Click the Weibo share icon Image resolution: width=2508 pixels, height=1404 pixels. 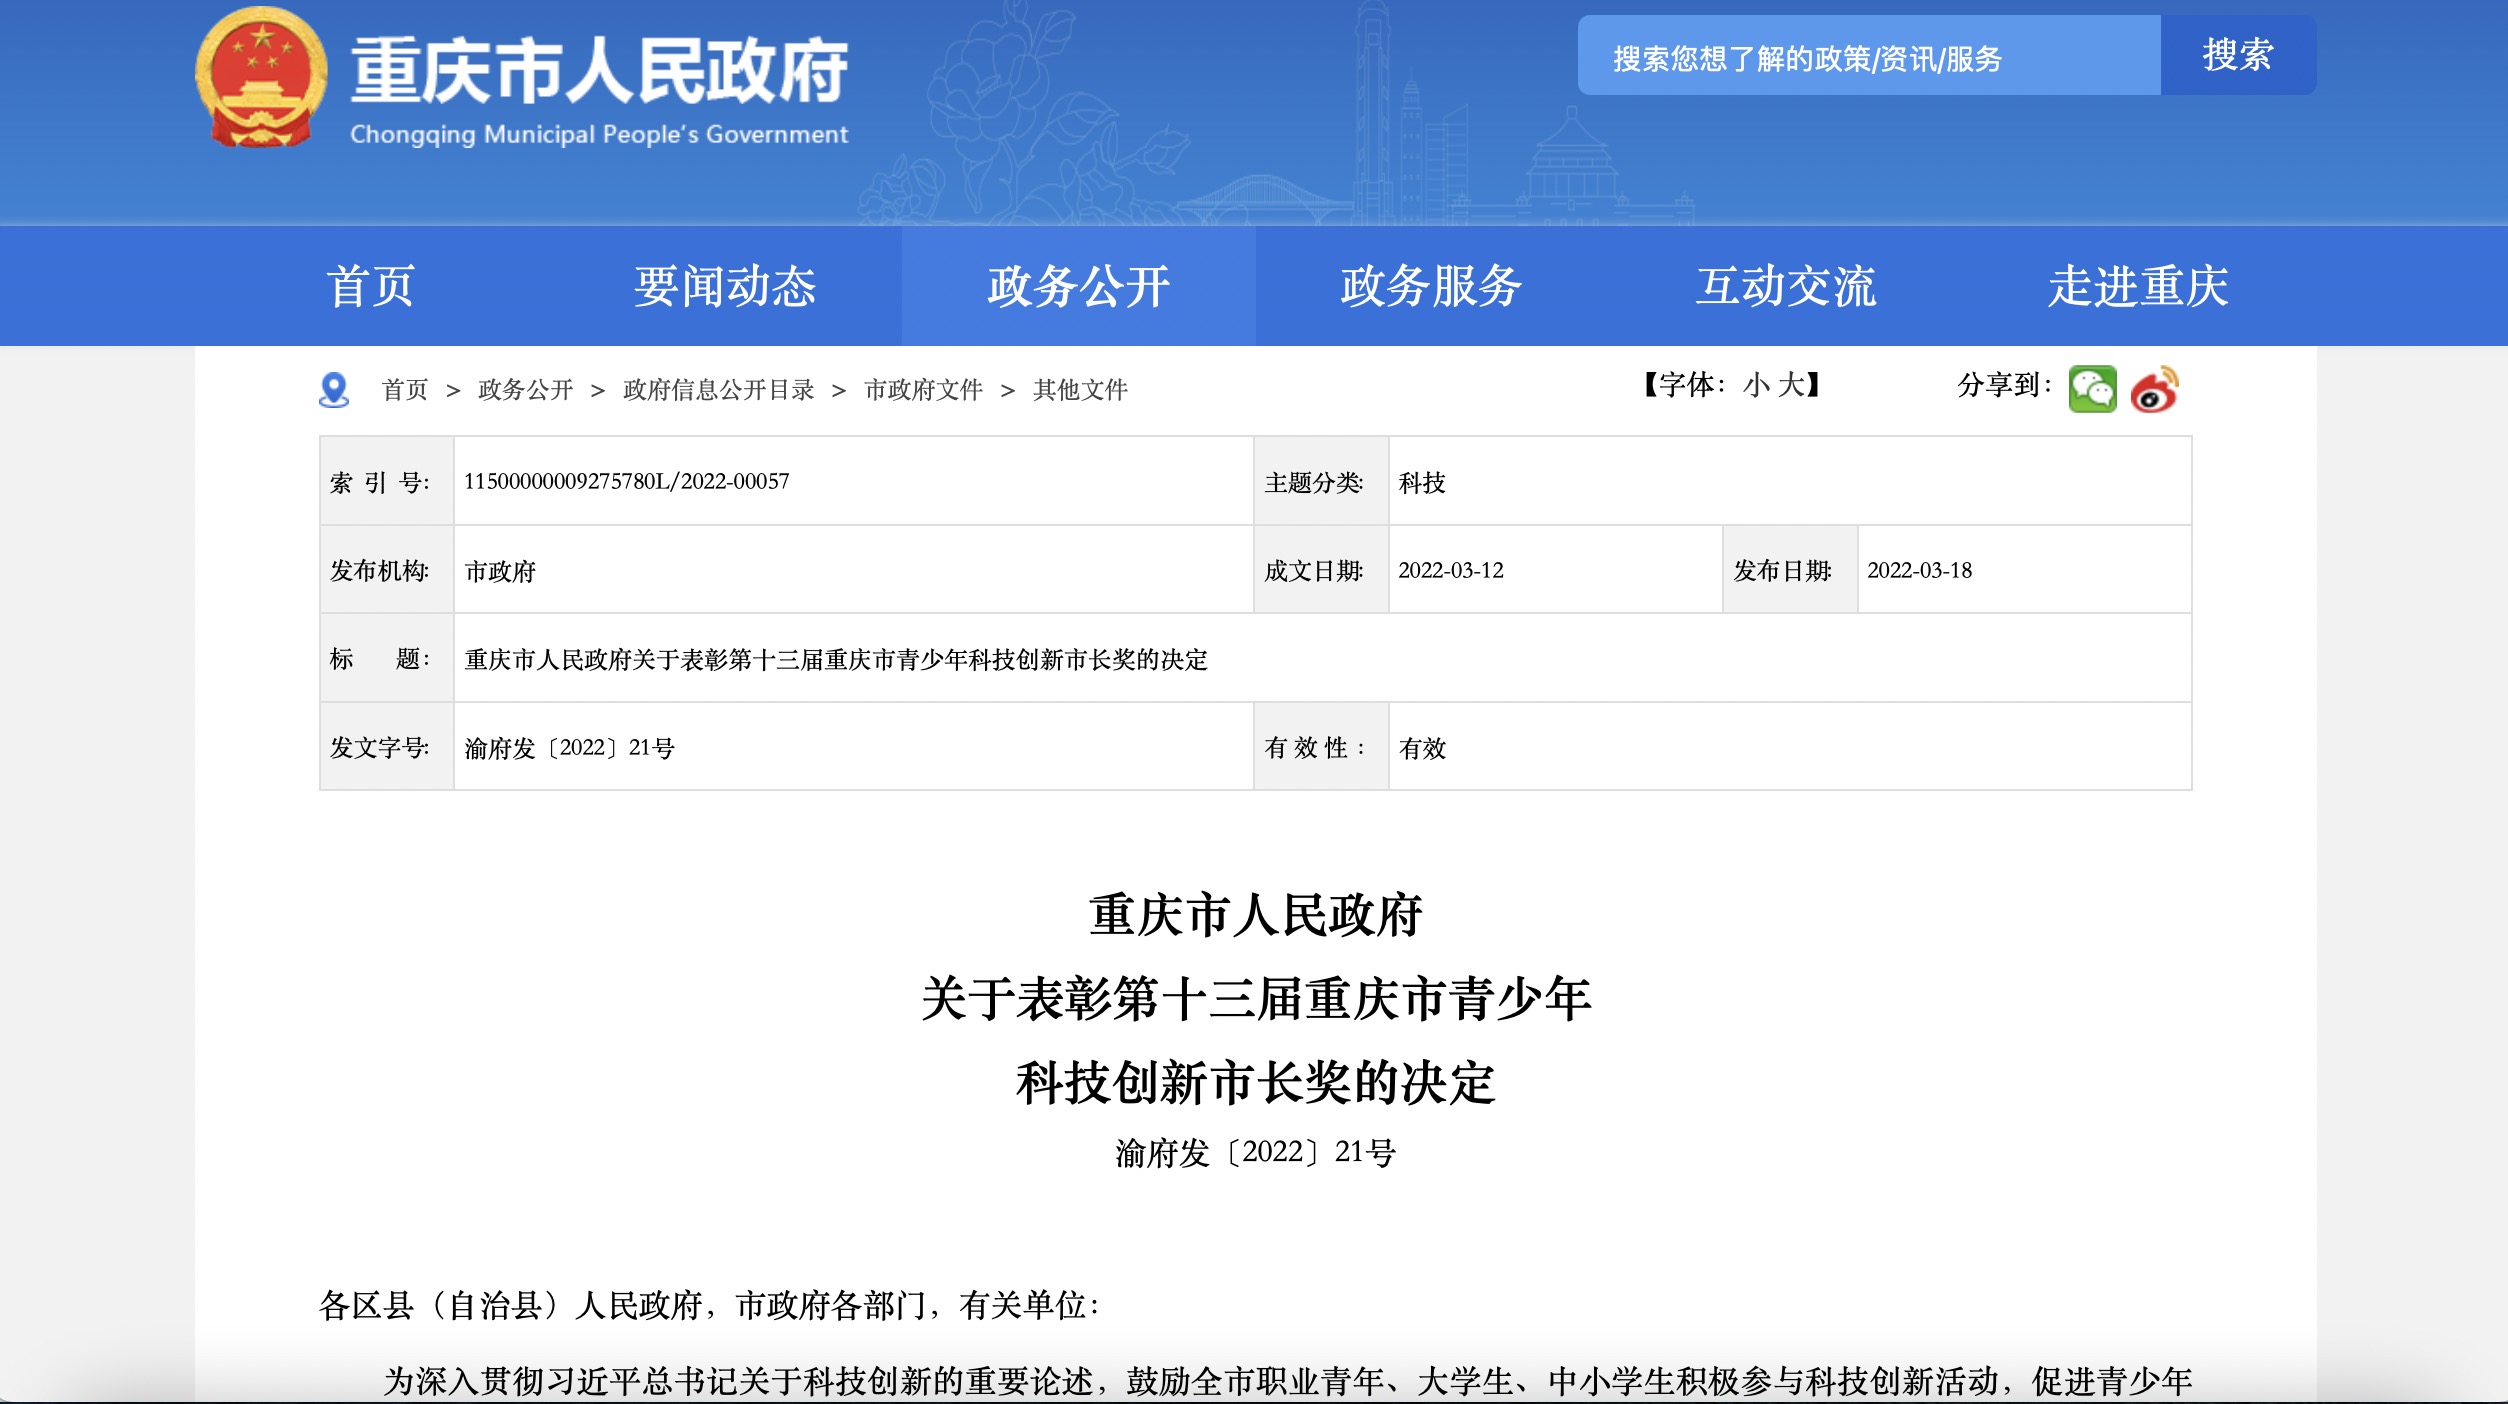click(x=2154, y=389)
